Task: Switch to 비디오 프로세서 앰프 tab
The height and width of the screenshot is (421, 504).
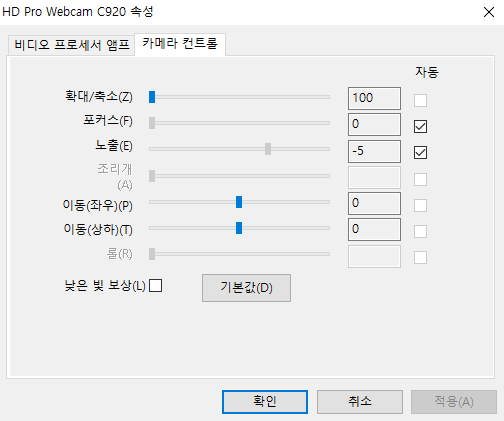Action: 71,45
